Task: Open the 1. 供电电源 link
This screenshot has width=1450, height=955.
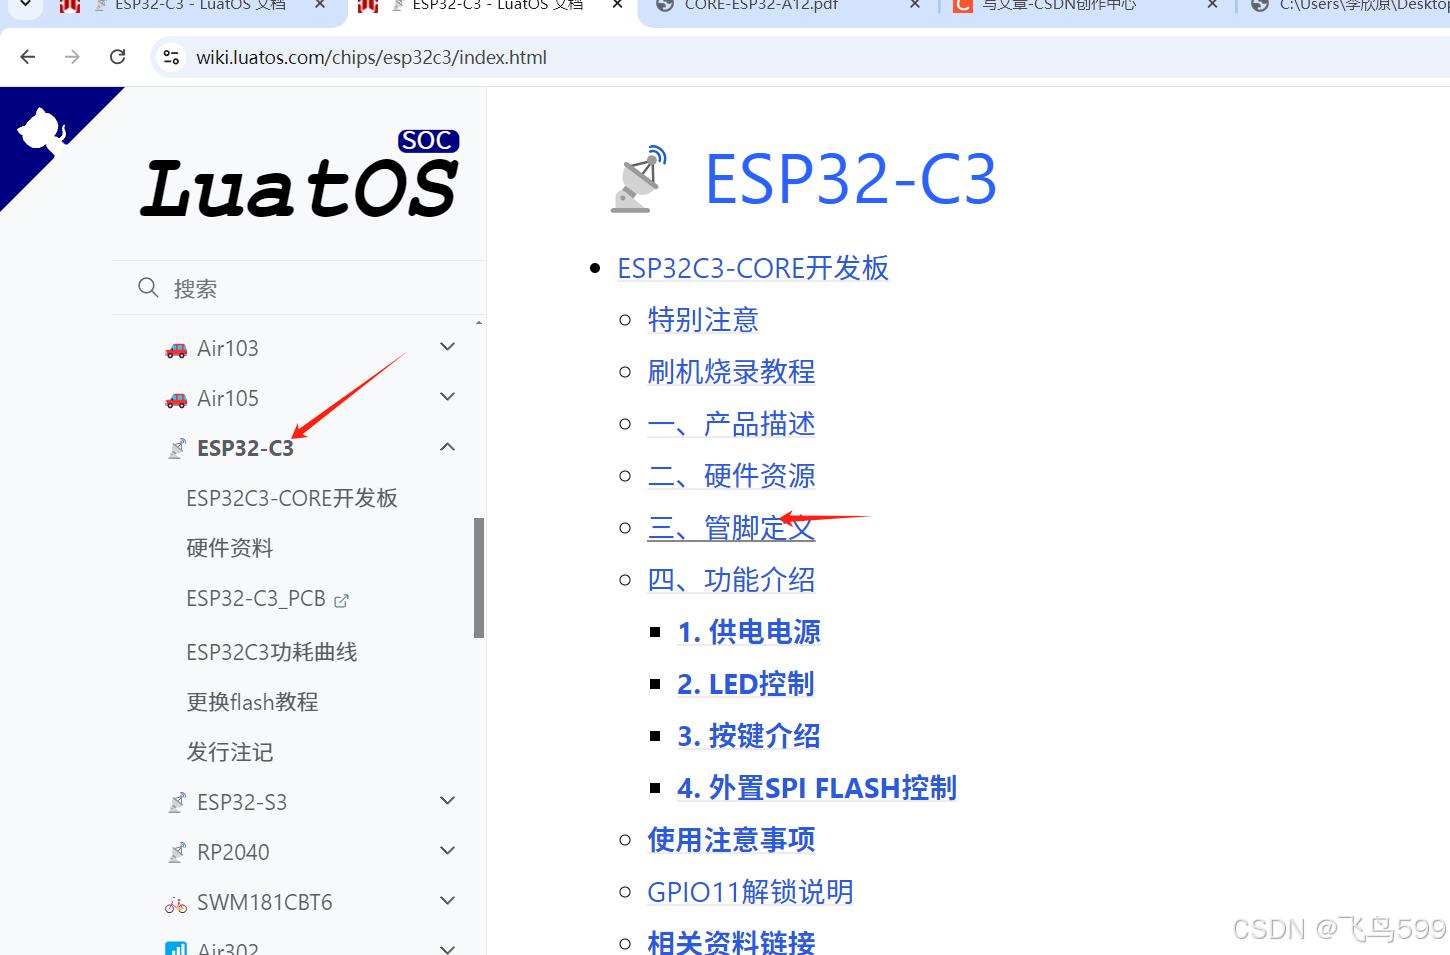Action: pos(749,632)
